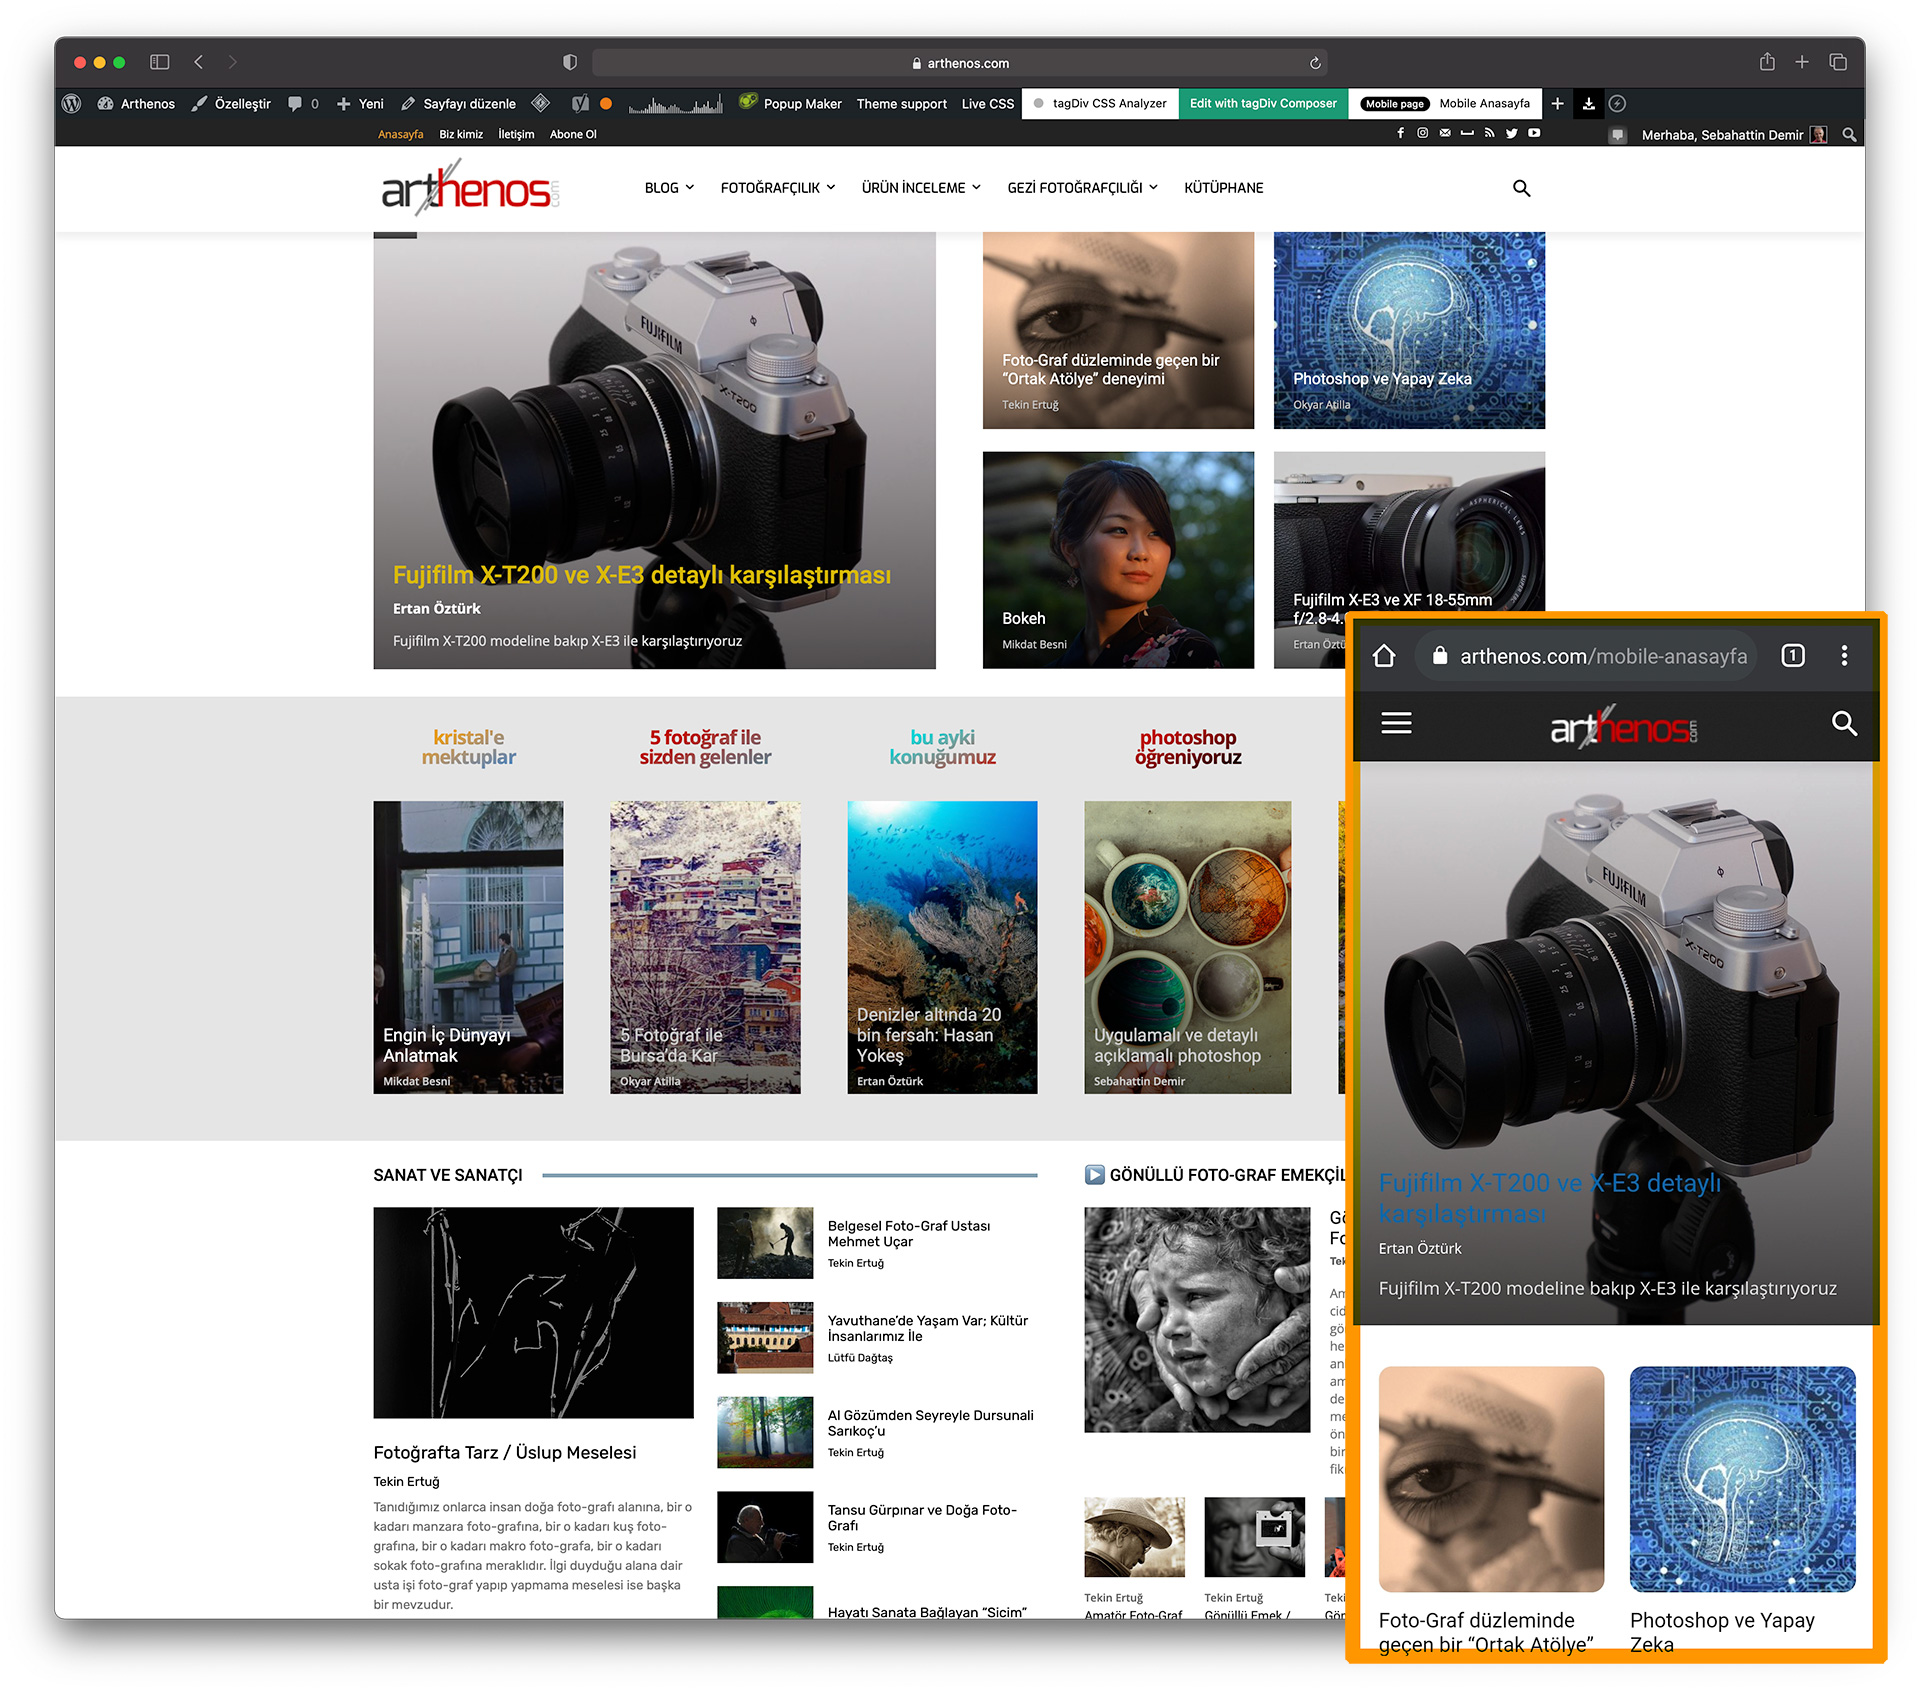The image size is (1920, 1691).
Task: Open a new Safari tab with plus icon
Action: tap(1802, 62)
